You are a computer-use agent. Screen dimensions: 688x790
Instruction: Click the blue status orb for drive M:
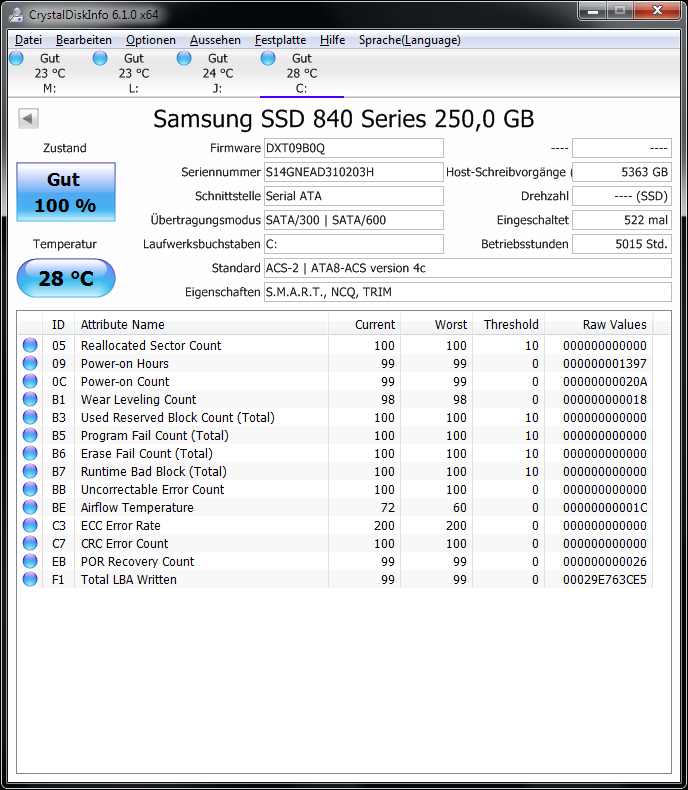[x=17, y=58]
